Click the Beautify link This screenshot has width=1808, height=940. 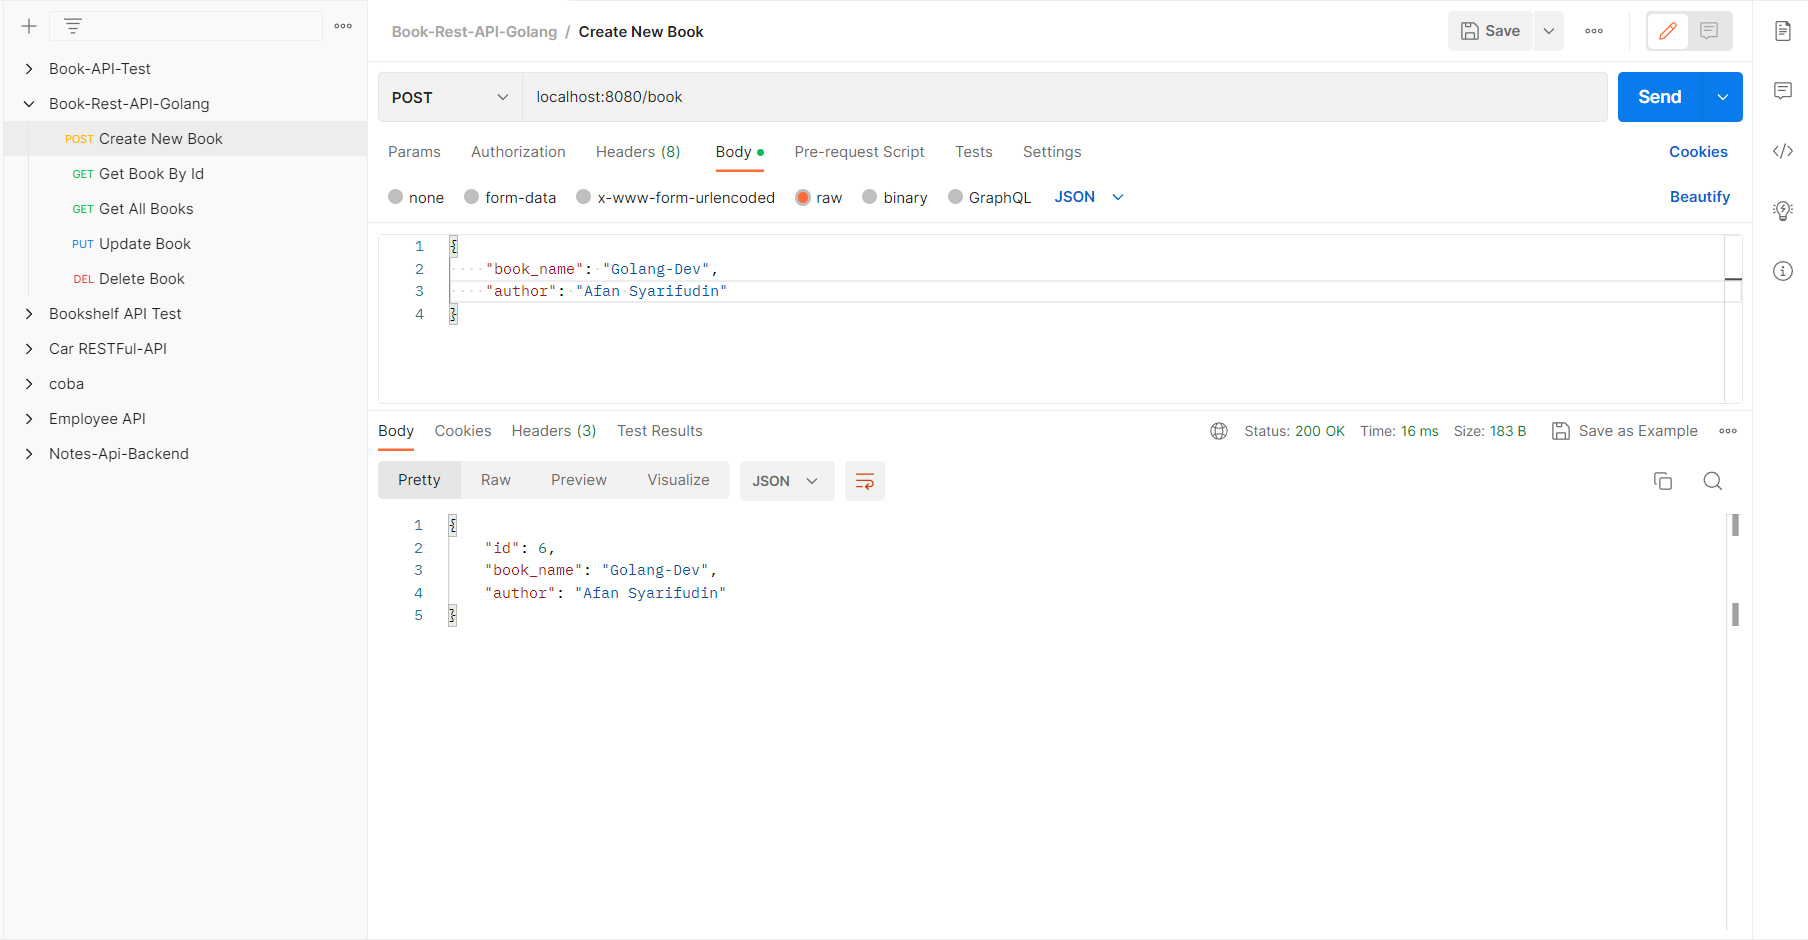click(x=1700, y=197)
